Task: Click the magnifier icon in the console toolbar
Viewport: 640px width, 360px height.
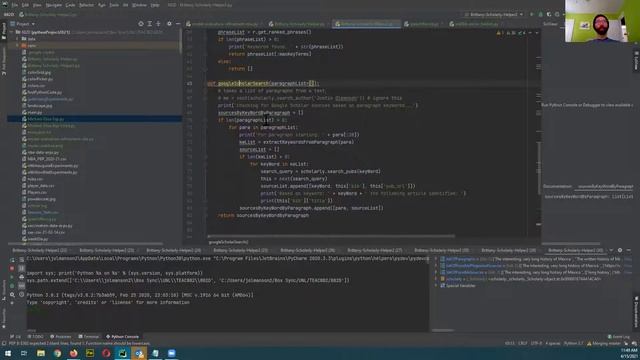Action: [x=12, y=294]
